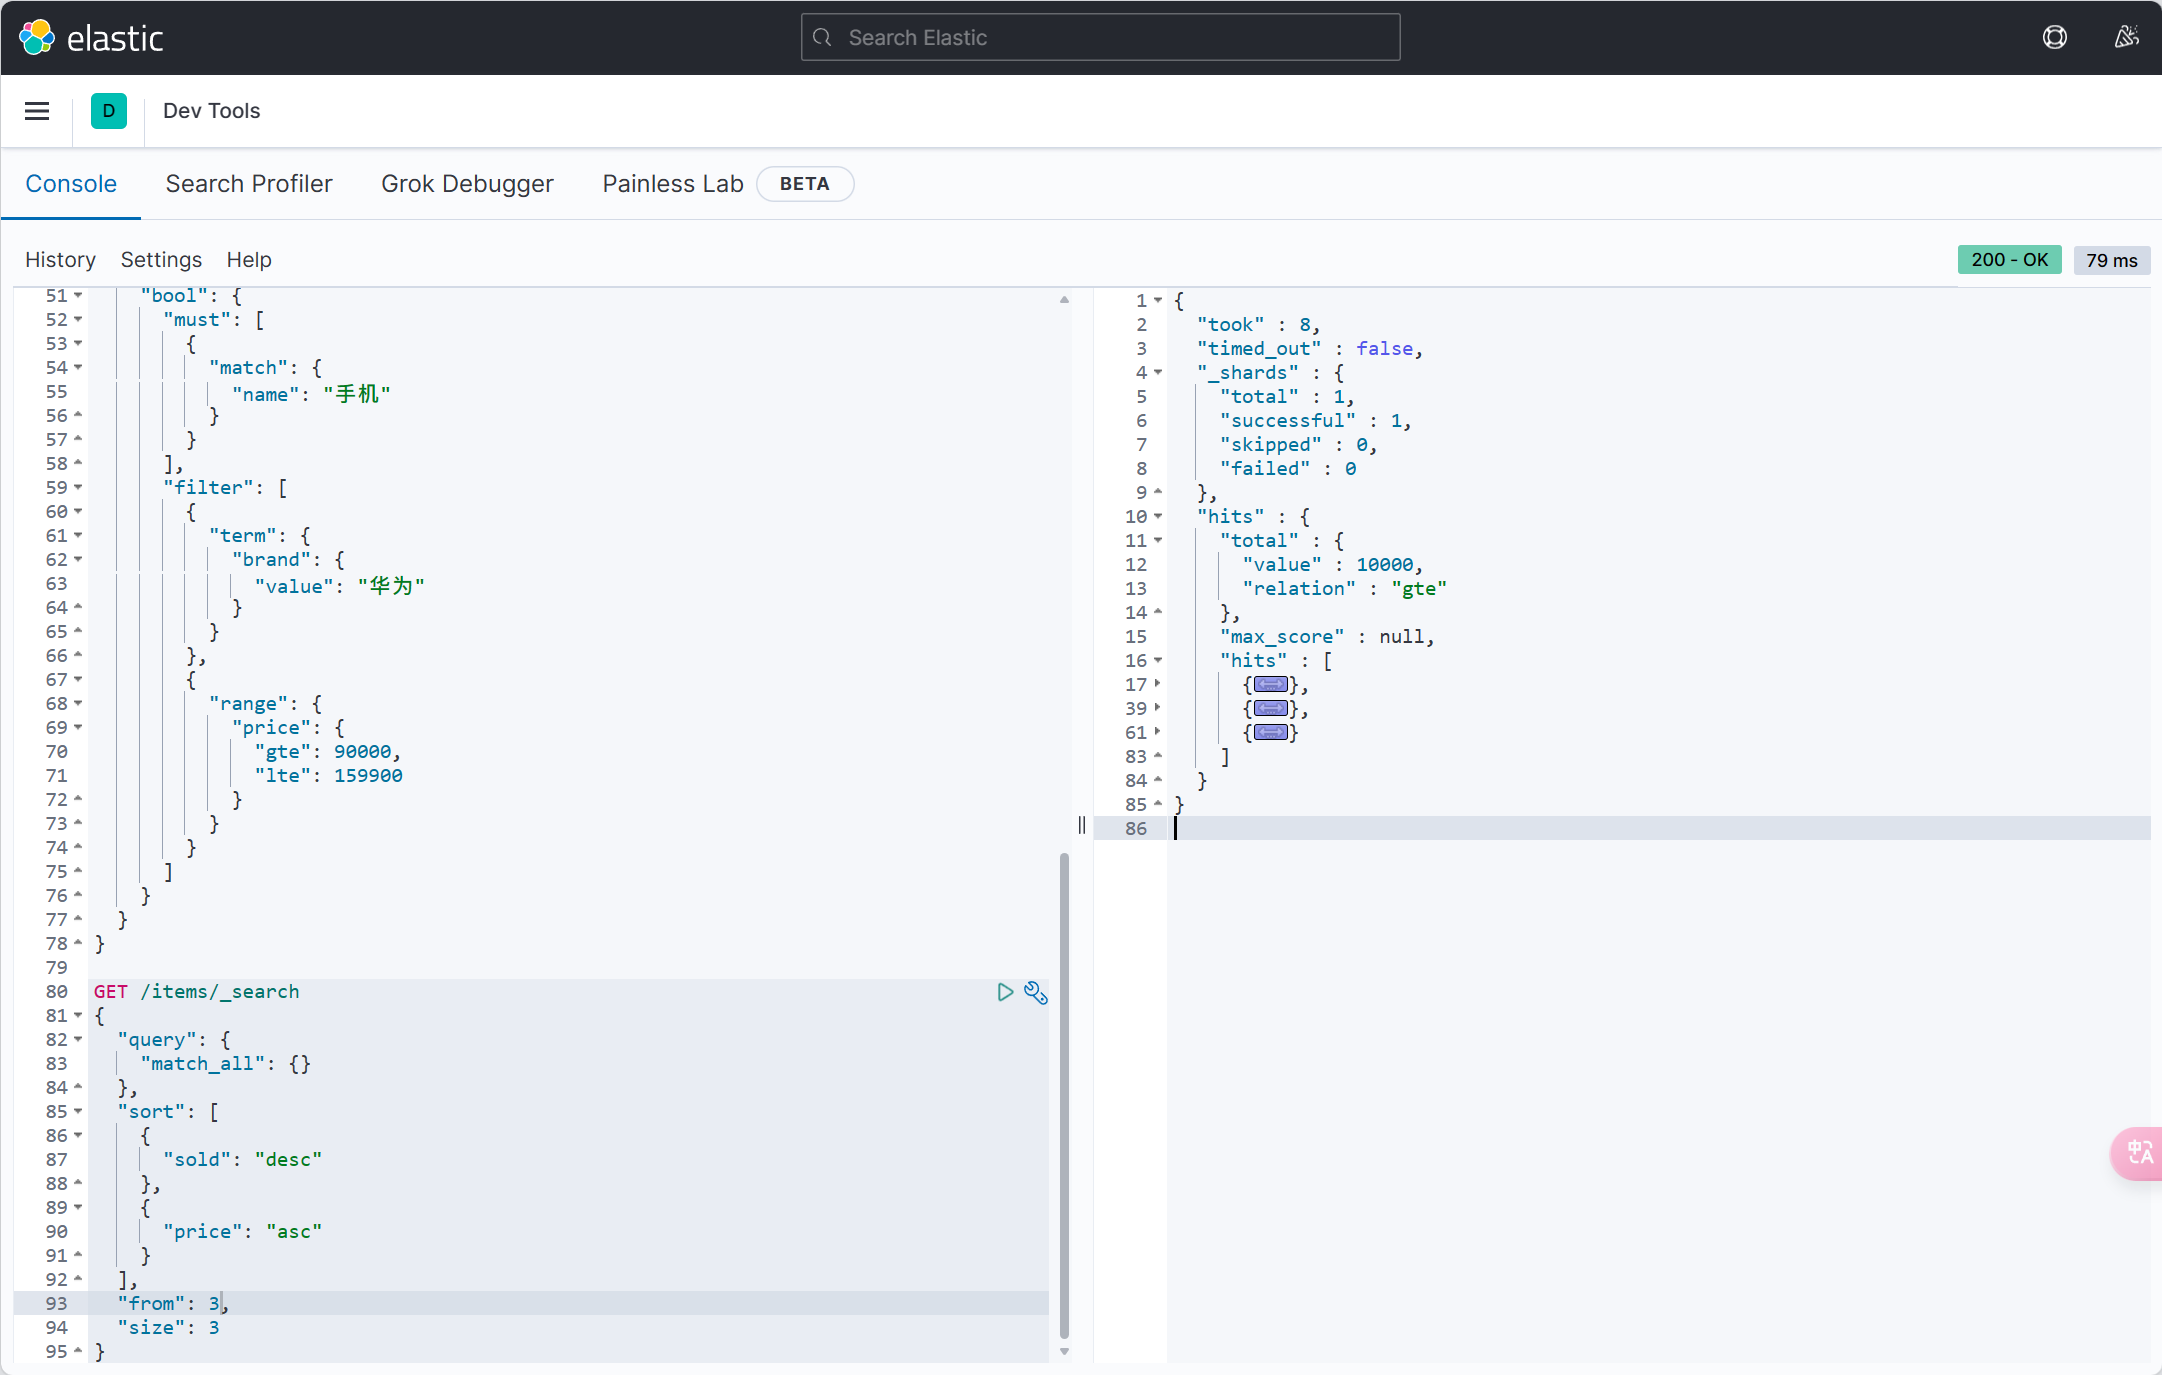Switch to the Search Profiler tab
This screenshot has width=2162, height=1375.
(x=249, y=184)
